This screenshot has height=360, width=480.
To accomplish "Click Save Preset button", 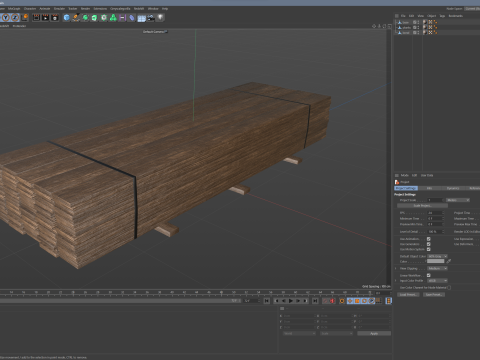I will point(434,295).
